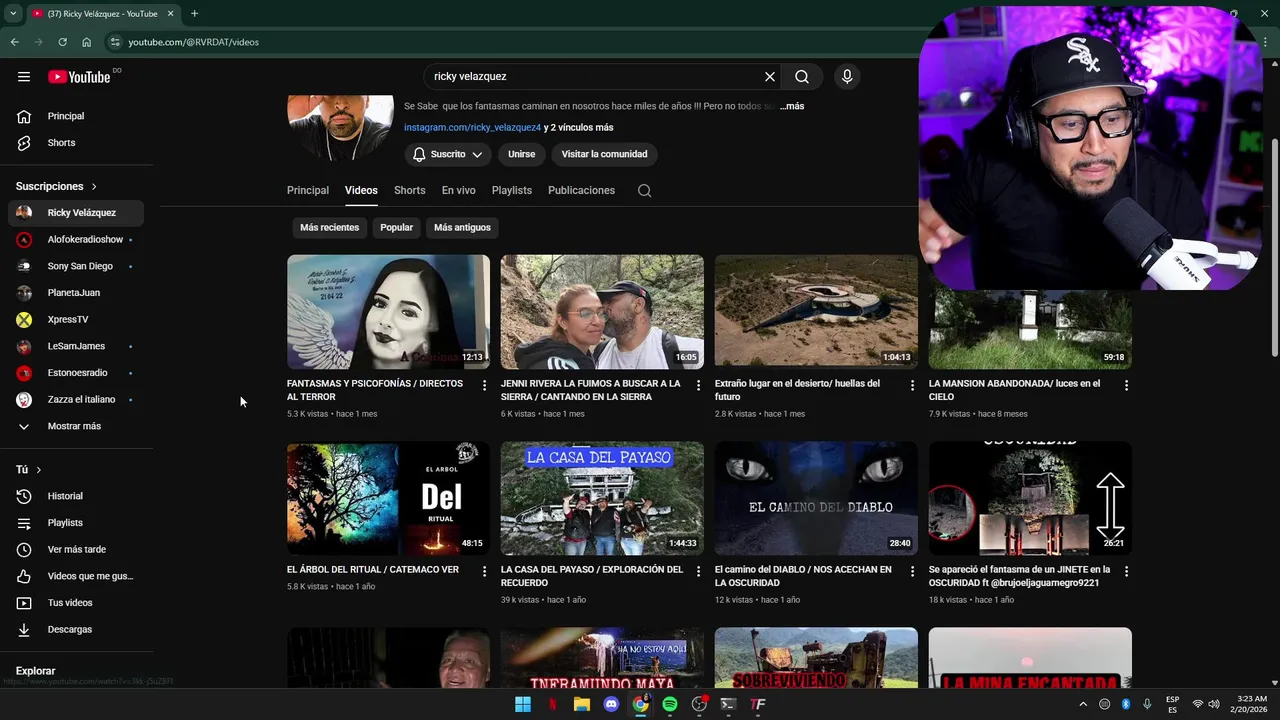
Task: Open Alofokeradioshow subscription
Action: pos(76,240)
